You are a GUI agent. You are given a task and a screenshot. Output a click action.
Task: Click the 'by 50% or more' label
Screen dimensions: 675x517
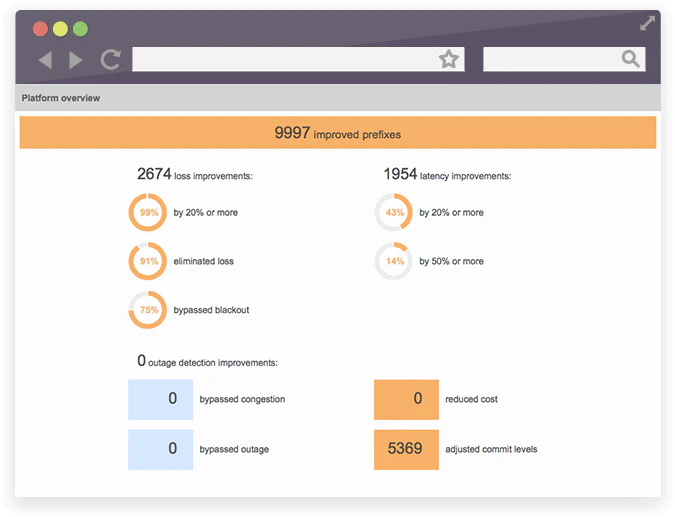point(452,261)
